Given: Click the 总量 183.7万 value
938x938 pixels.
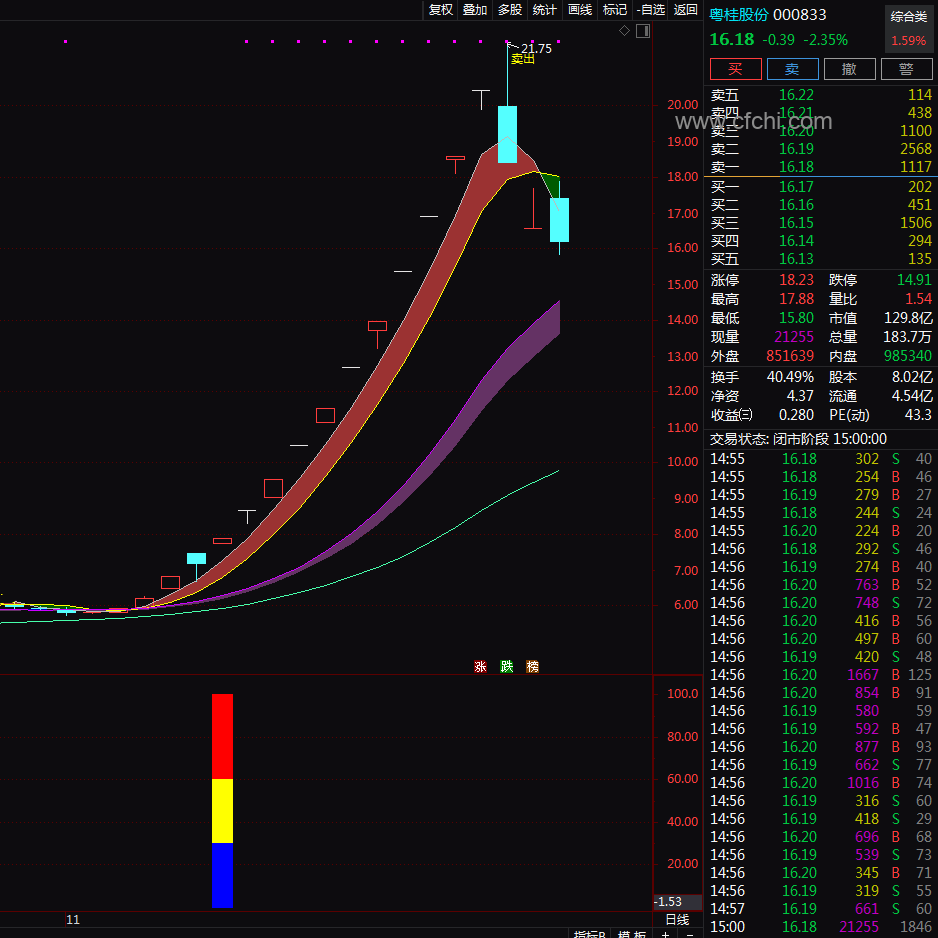Looking at the screenshot, I should 908,337.
